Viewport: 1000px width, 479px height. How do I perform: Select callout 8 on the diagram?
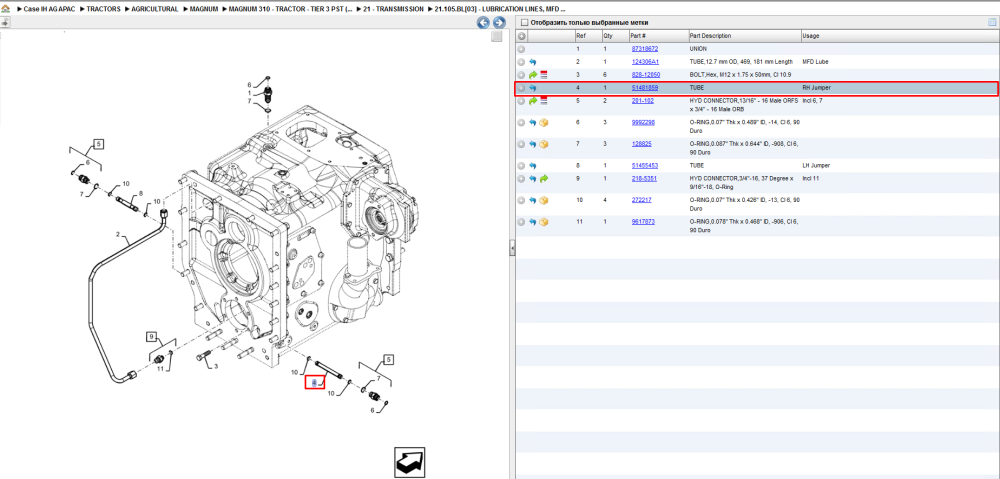coord(141,193)
